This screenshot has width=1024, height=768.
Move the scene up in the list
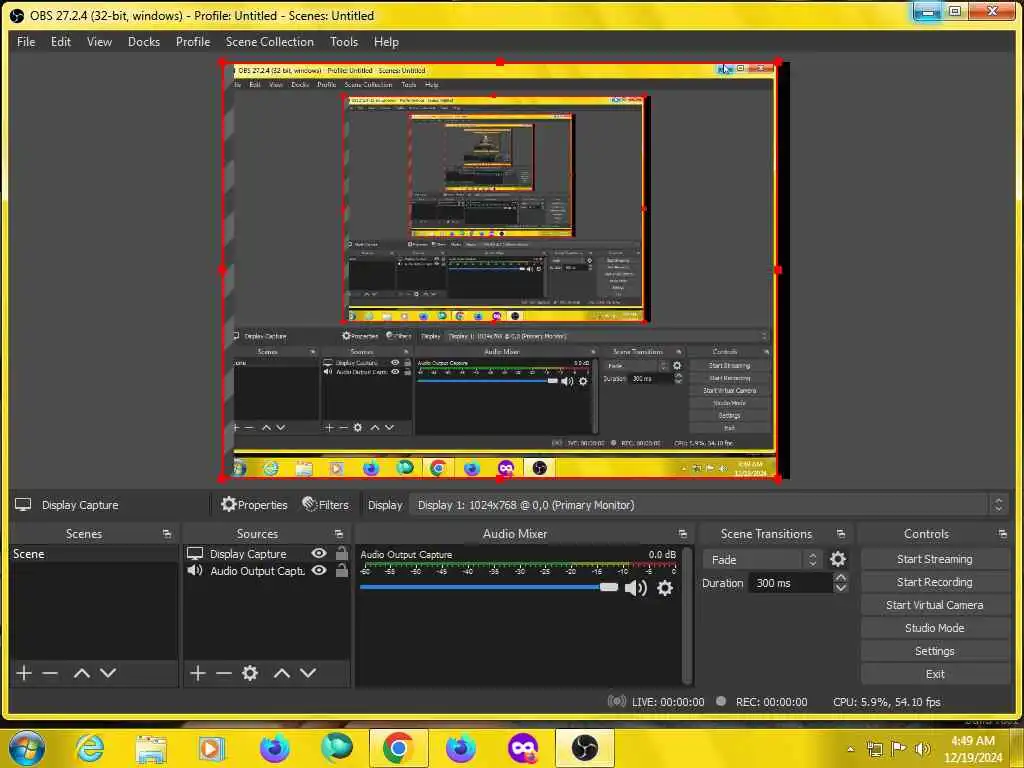(x=82, y=673)
